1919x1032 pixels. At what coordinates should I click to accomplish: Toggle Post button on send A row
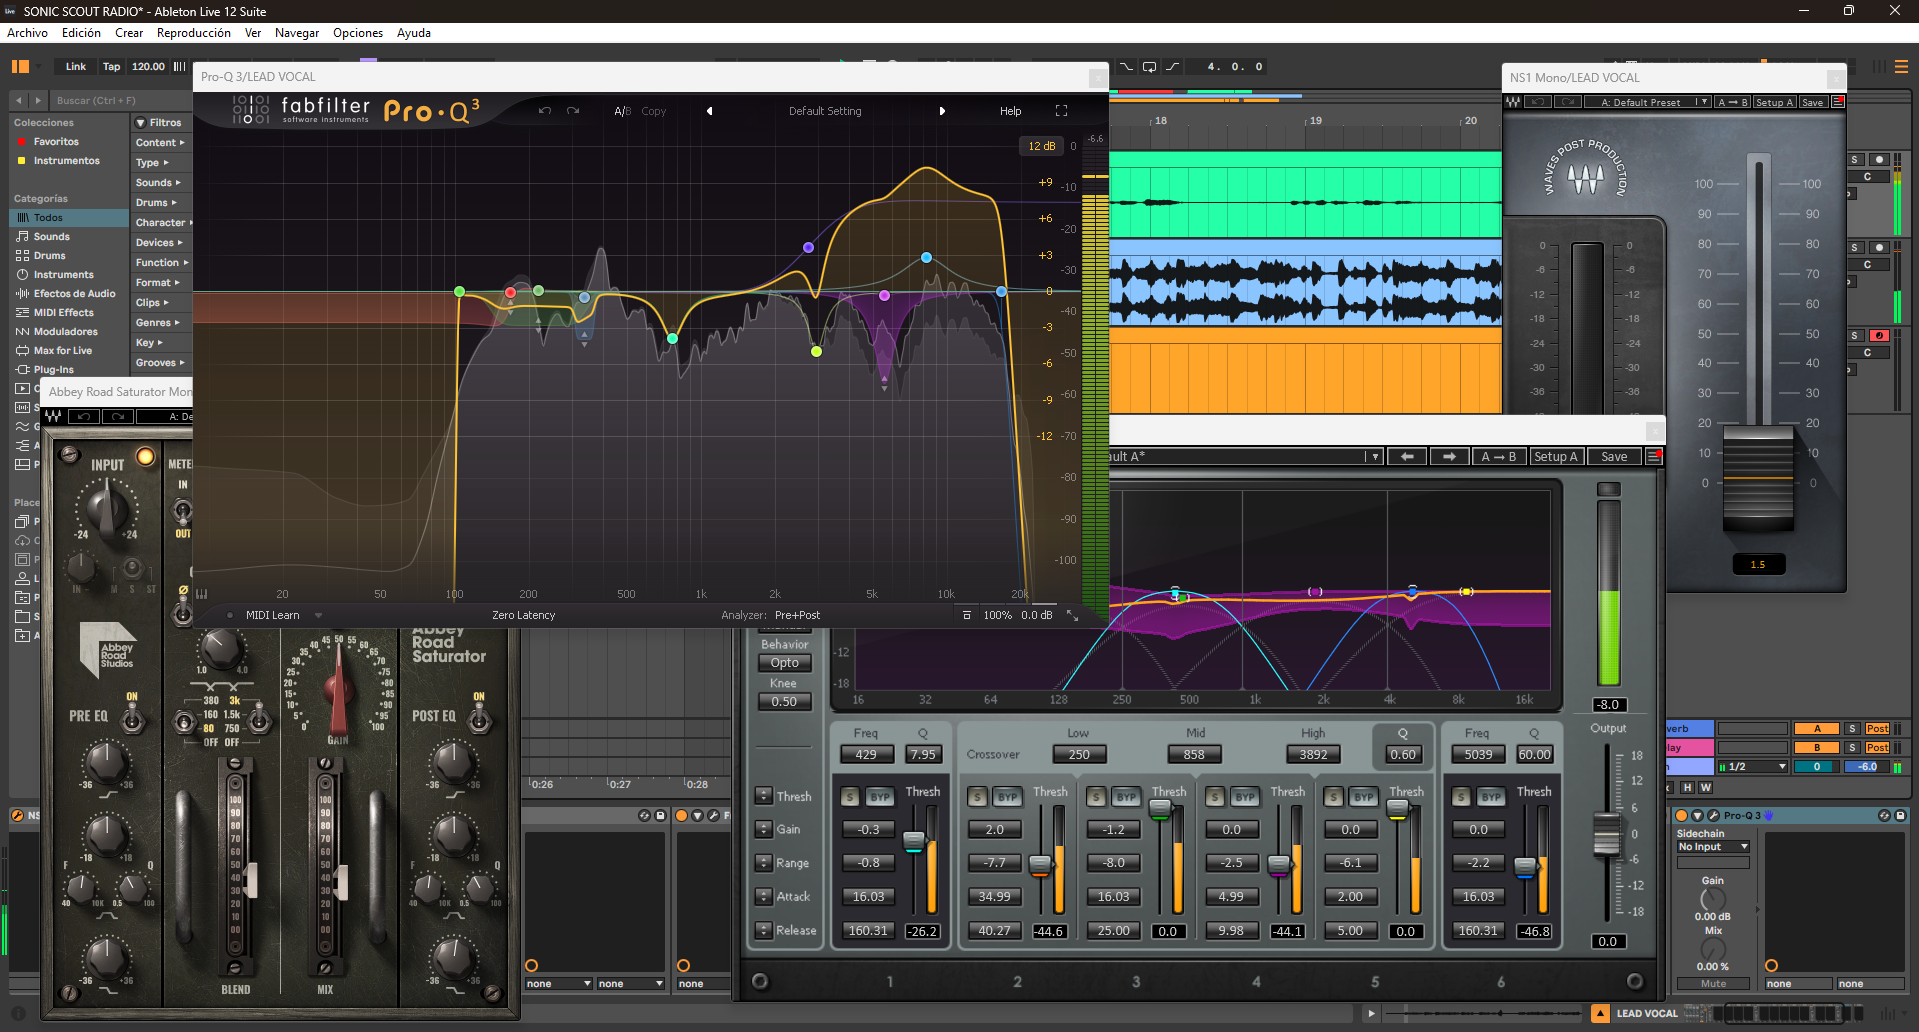tap(1877, 729)
